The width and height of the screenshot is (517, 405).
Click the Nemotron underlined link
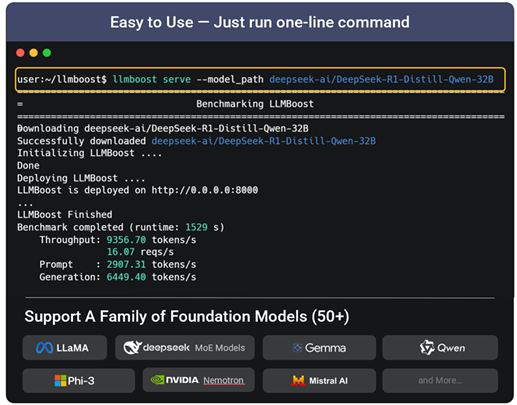pos(224,380)
